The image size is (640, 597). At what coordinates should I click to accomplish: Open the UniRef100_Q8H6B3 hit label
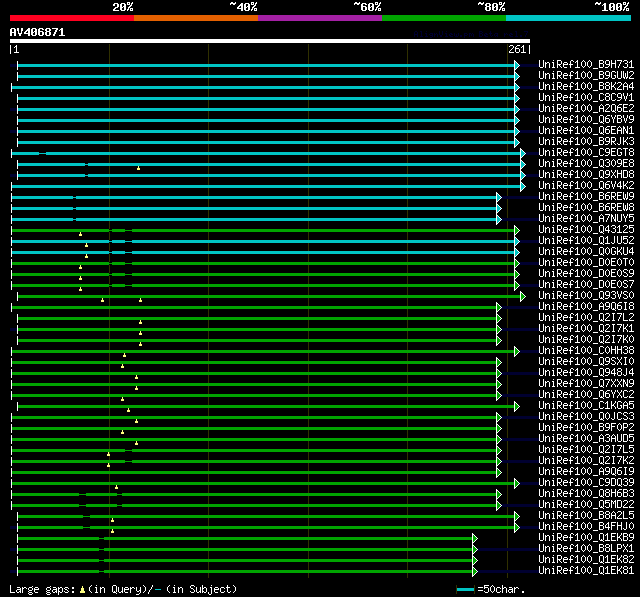(x=586, y=494)
